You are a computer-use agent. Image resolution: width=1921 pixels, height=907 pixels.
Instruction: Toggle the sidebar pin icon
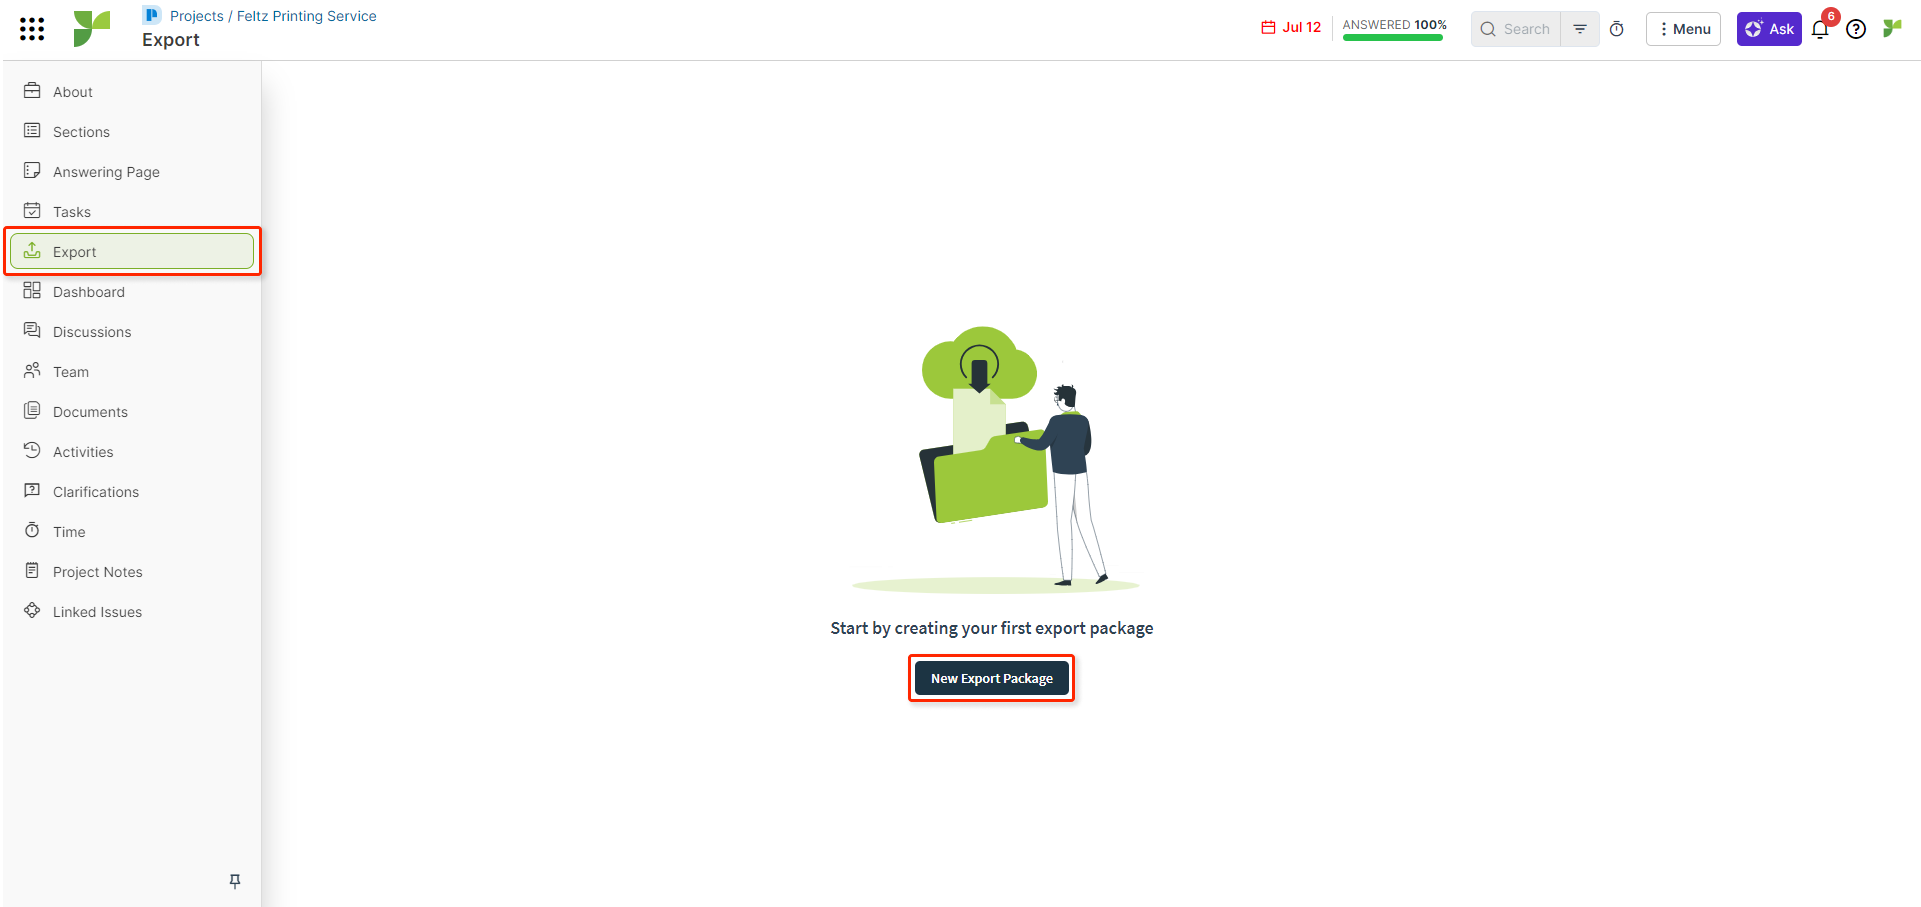click(235, 881)
